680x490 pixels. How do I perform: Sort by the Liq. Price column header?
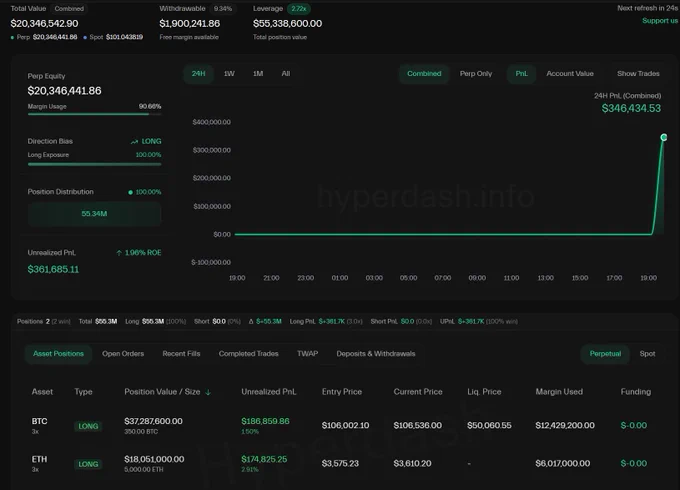pos(484,392)
